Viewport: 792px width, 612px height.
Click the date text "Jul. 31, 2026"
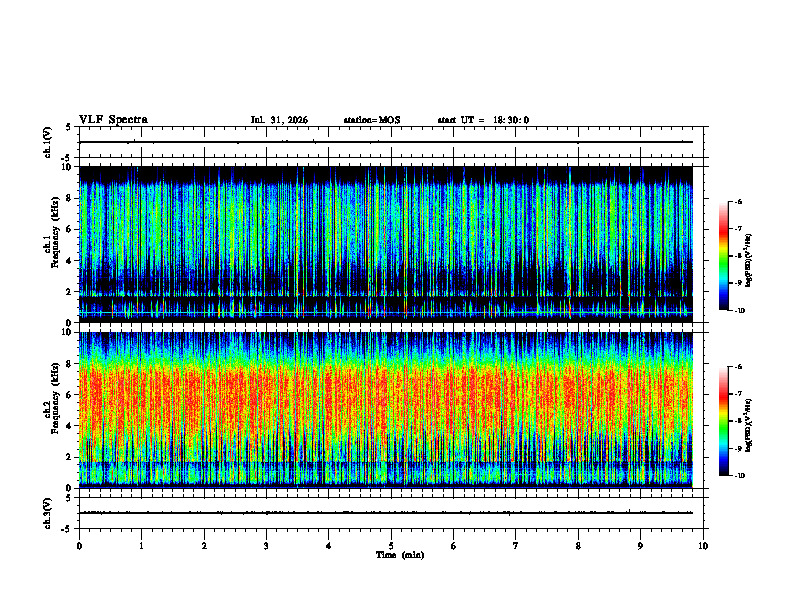tap(279, 120)
